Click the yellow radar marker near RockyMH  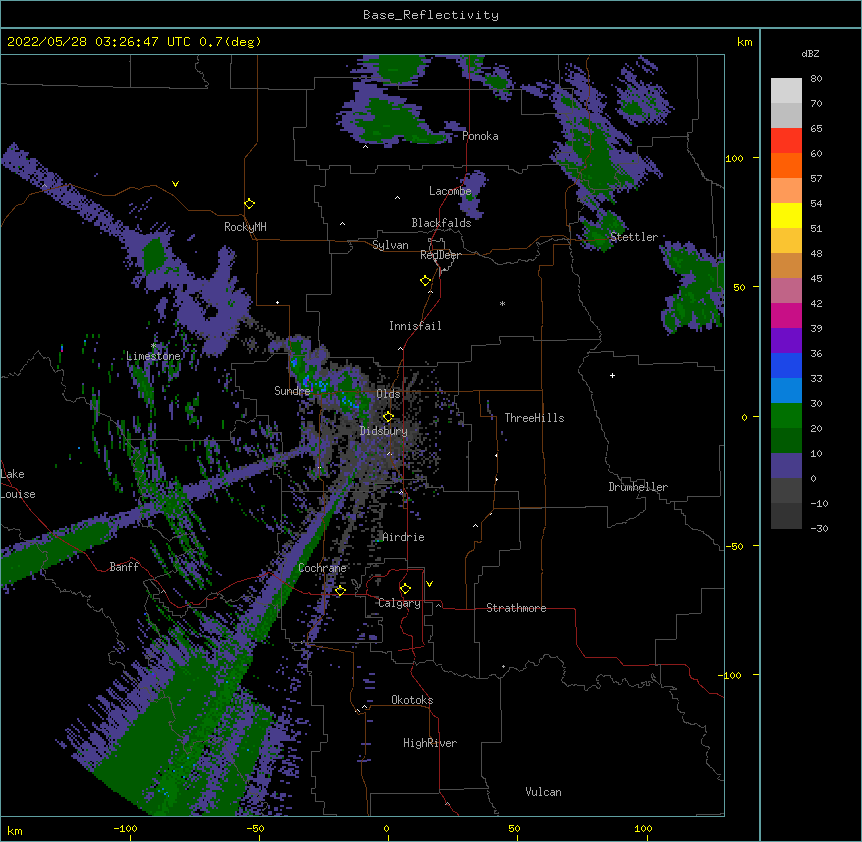(x=250, y=204)
